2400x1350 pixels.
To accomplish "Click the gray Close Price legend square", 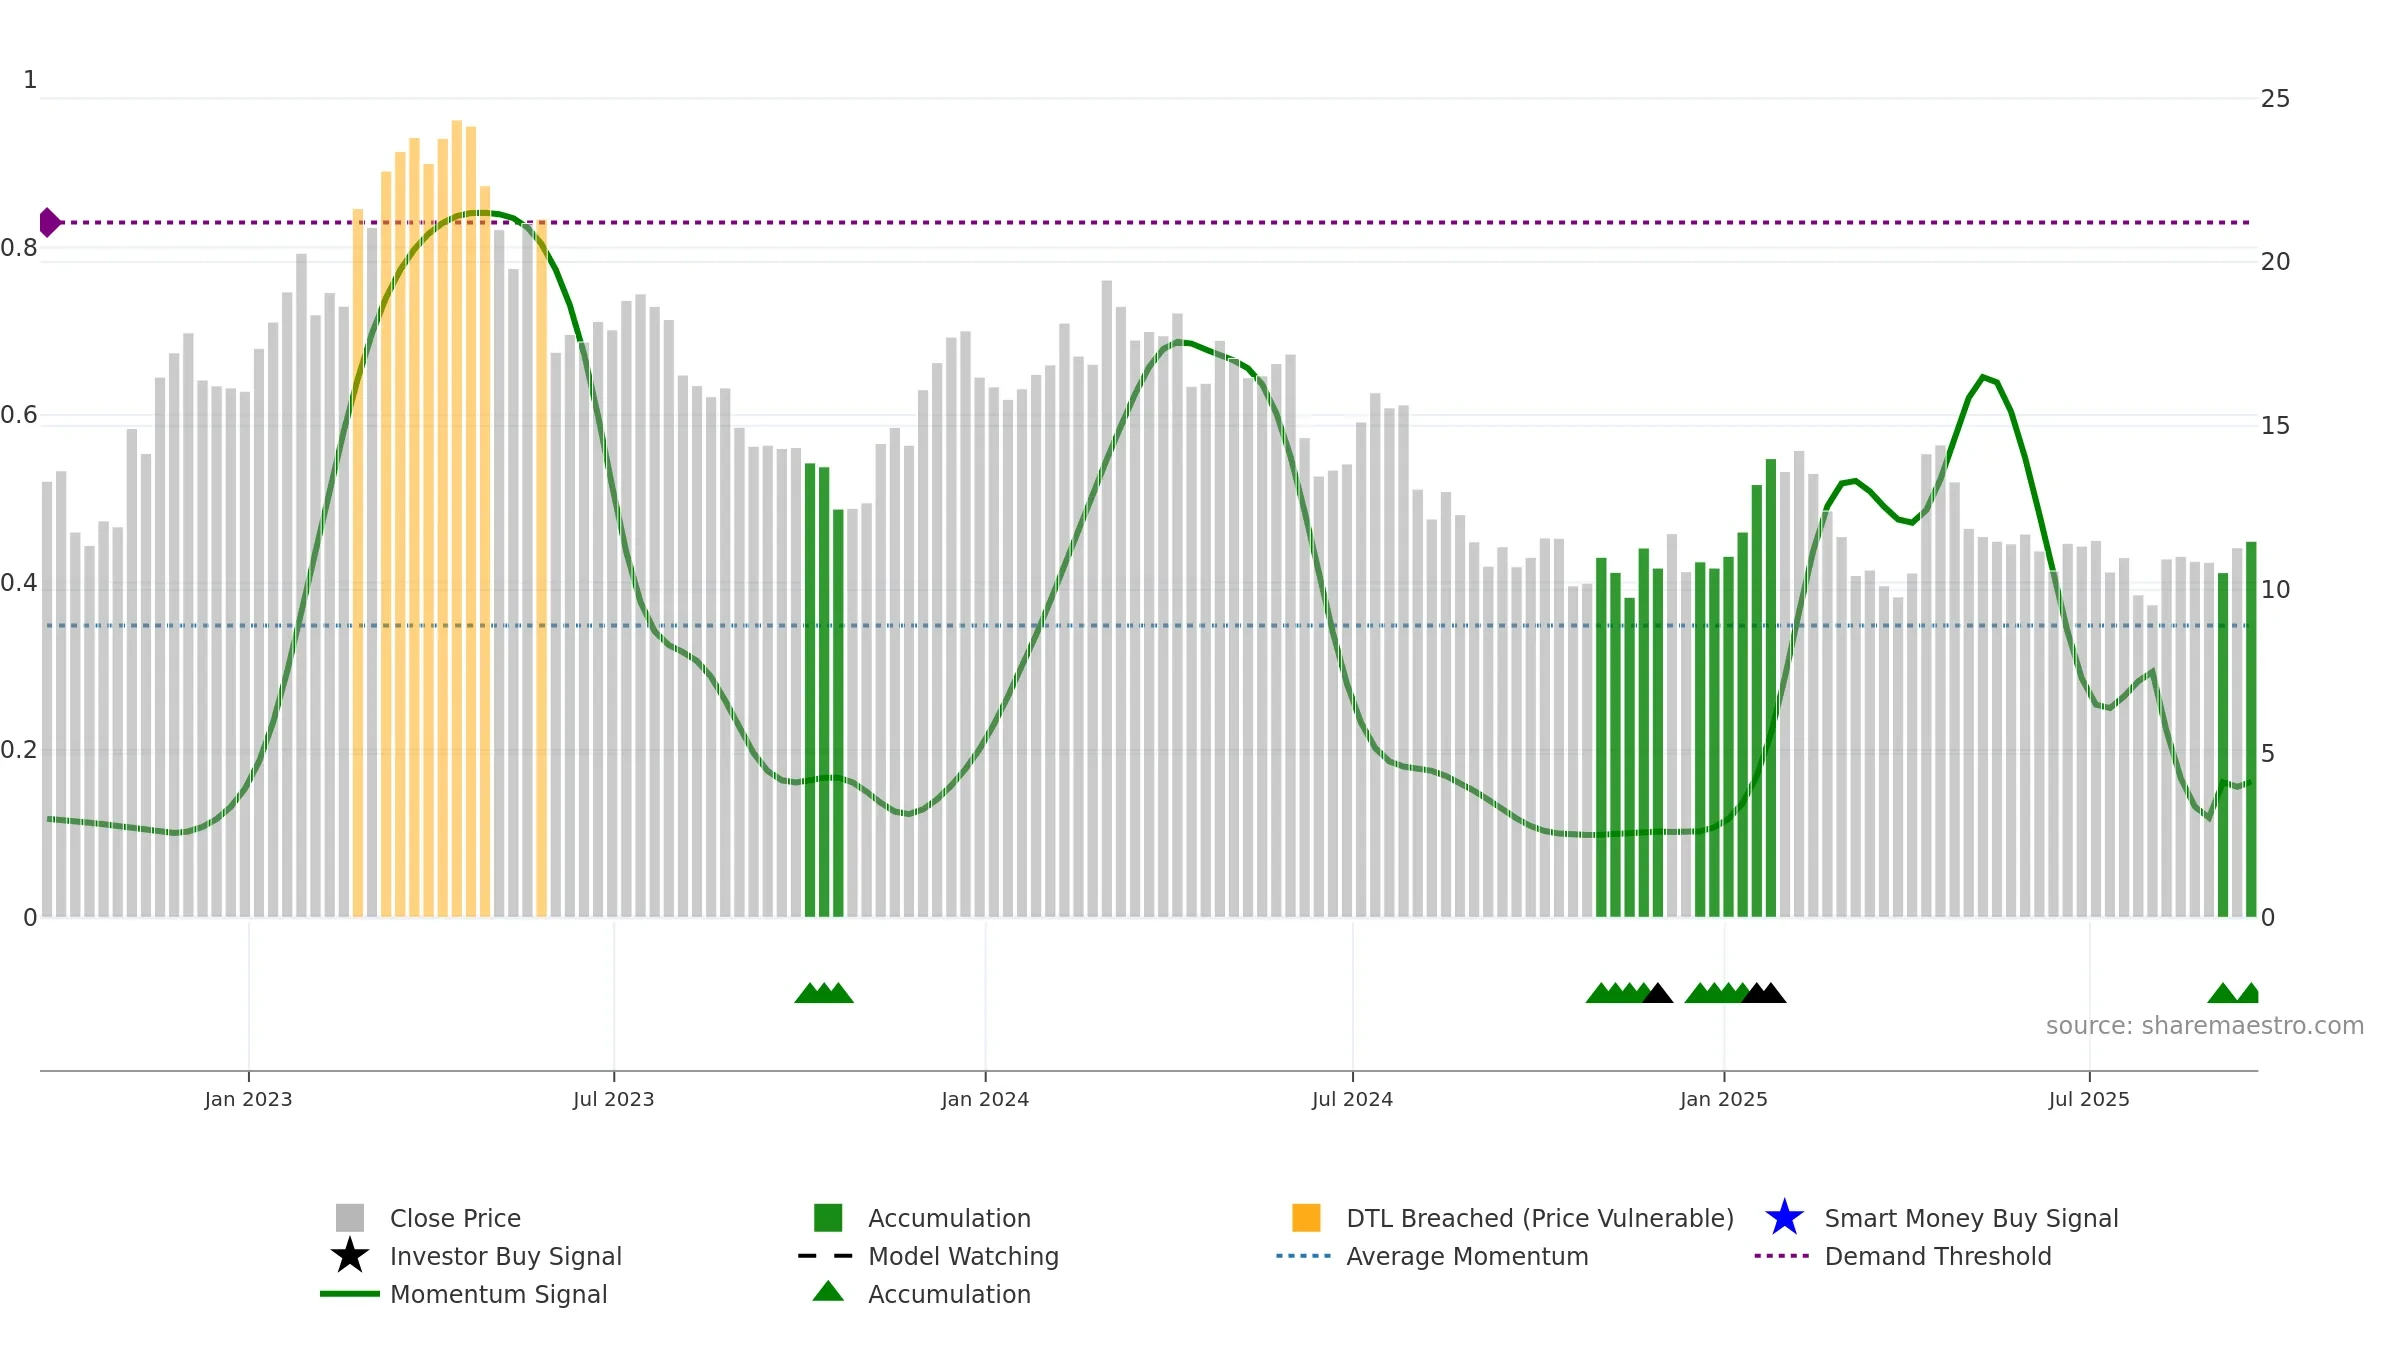I will 350,1218.
